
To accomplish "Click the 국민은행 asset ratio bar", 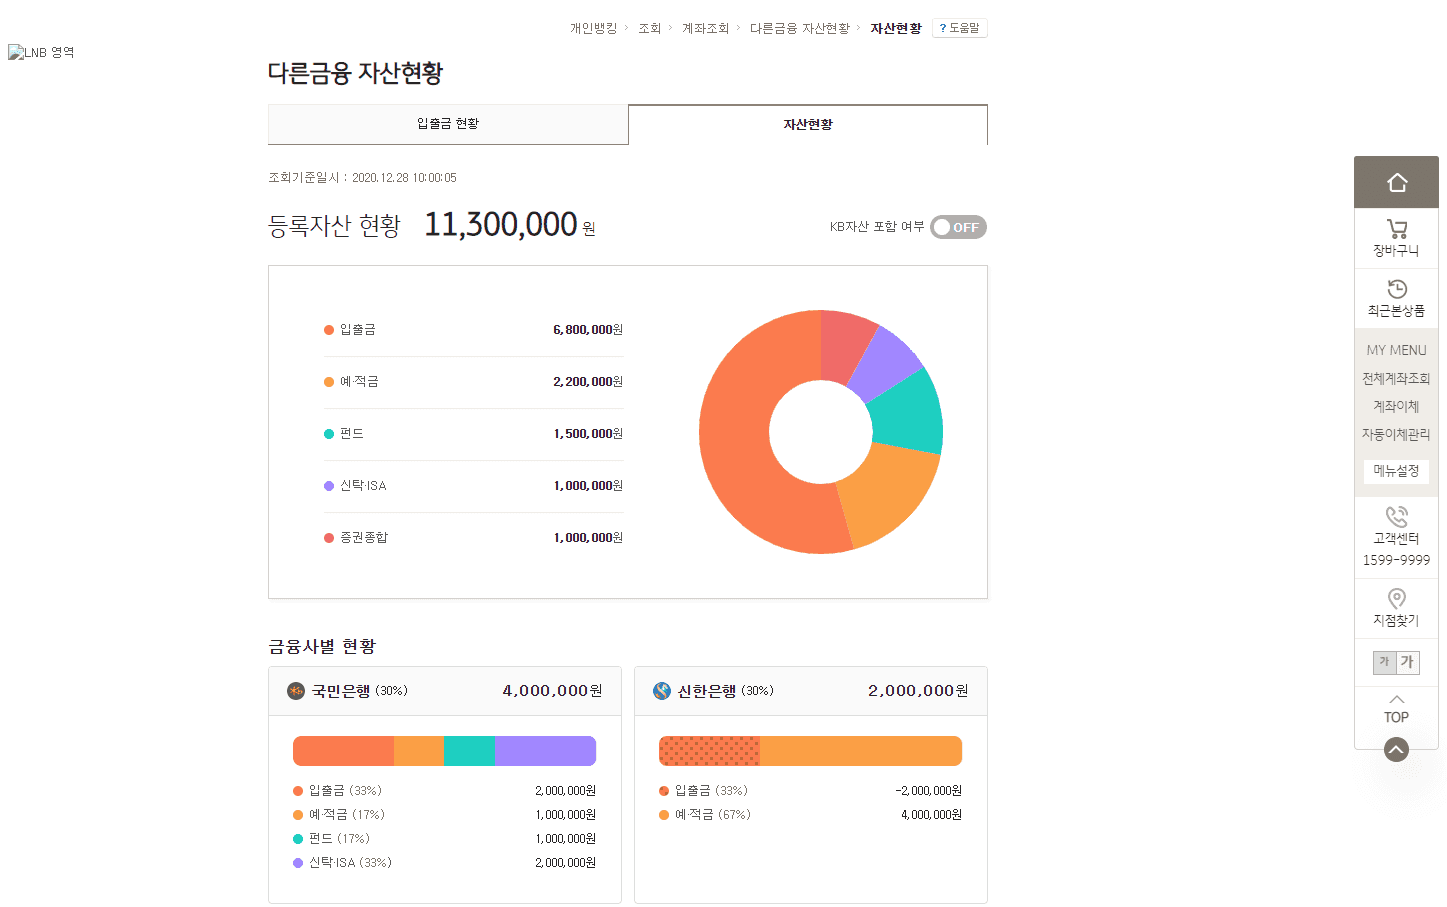I will 444,751.
